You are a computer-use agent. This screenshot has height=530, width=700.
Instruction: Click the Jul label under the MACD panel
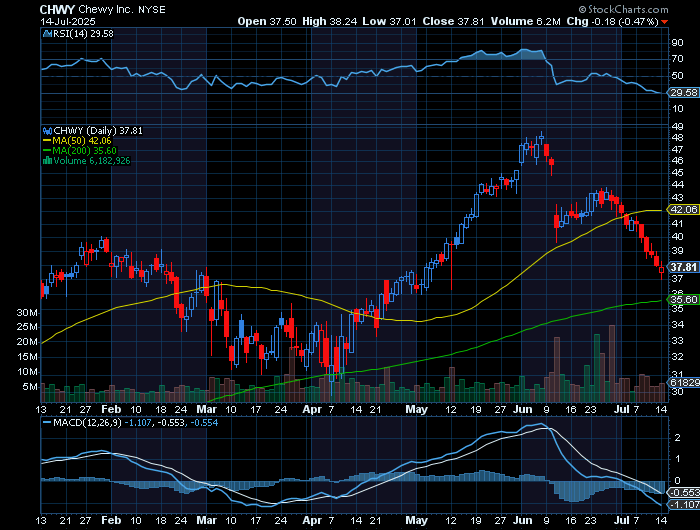point(621,521)
